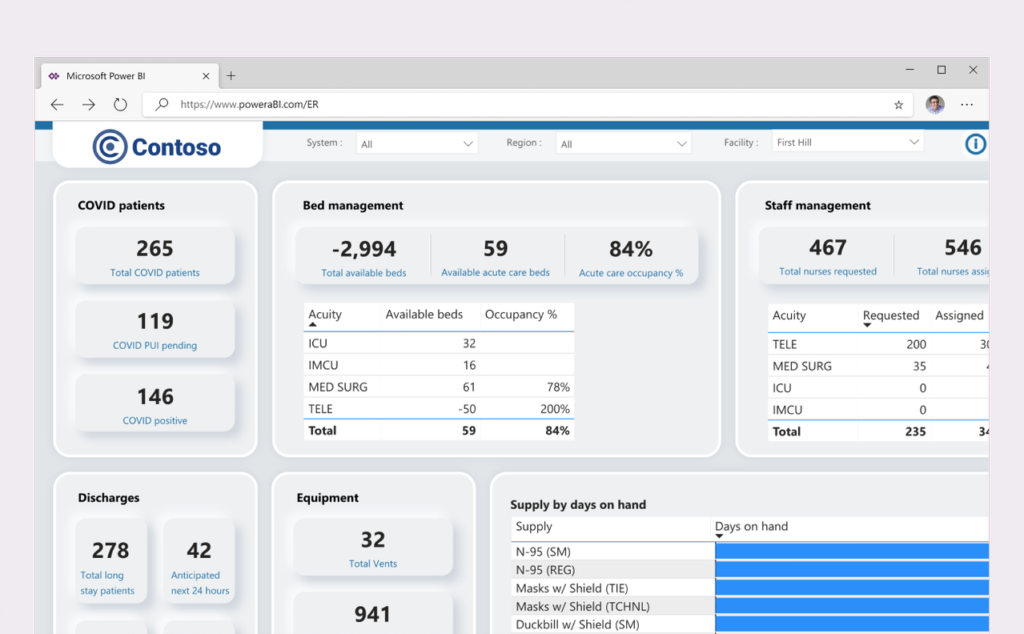Open the System filter dropdown
This screenshot has height=634, width=1024.
pos(416,142)
